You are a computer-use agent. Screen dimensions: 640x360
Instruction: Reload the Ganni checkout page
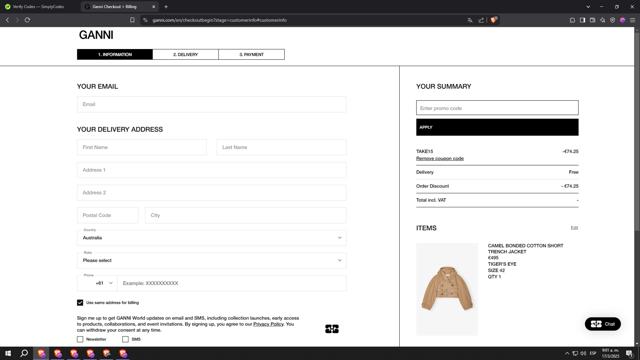click(x=27, y=20)
